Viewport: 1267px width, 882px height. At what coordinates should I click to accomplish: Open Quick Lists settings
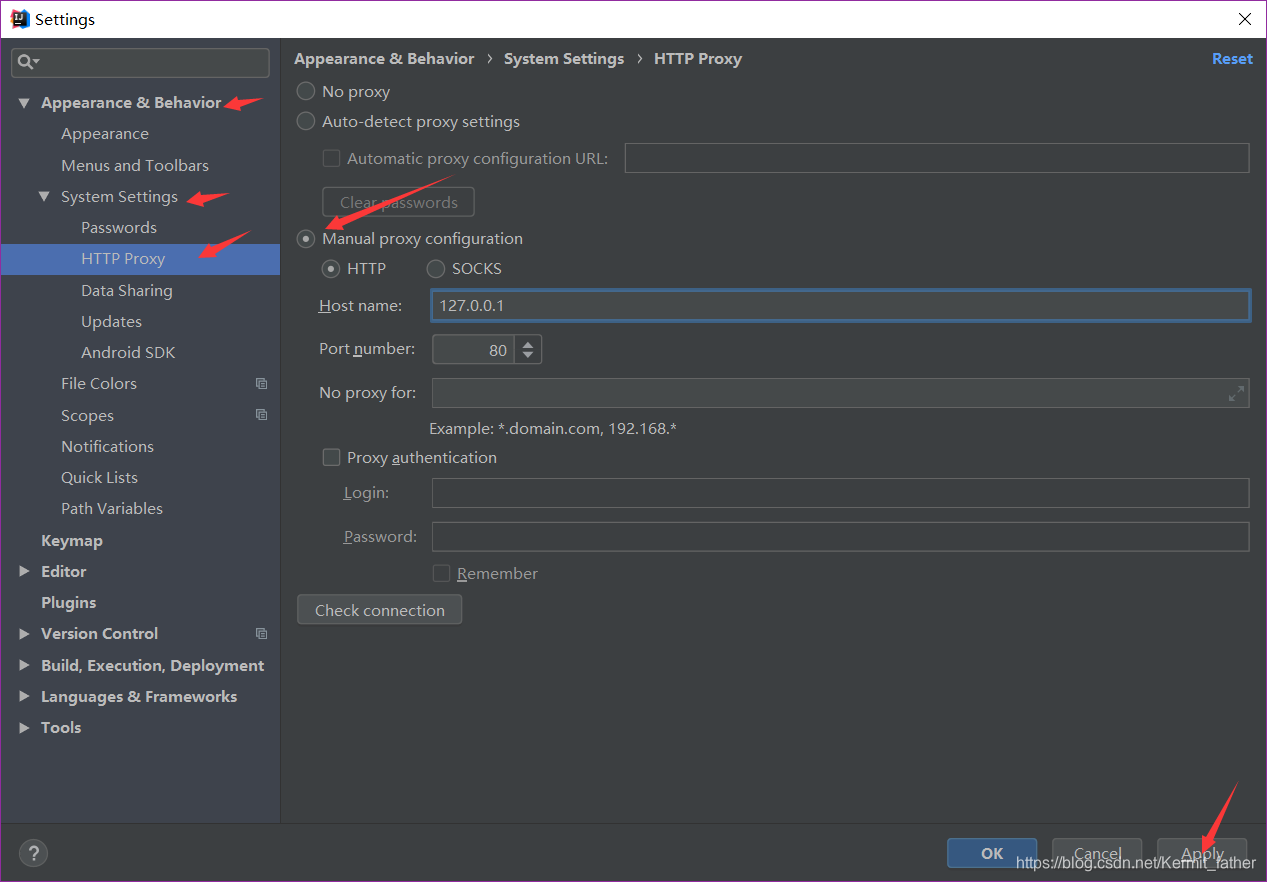pyautogui.click(x=99, y=477)
